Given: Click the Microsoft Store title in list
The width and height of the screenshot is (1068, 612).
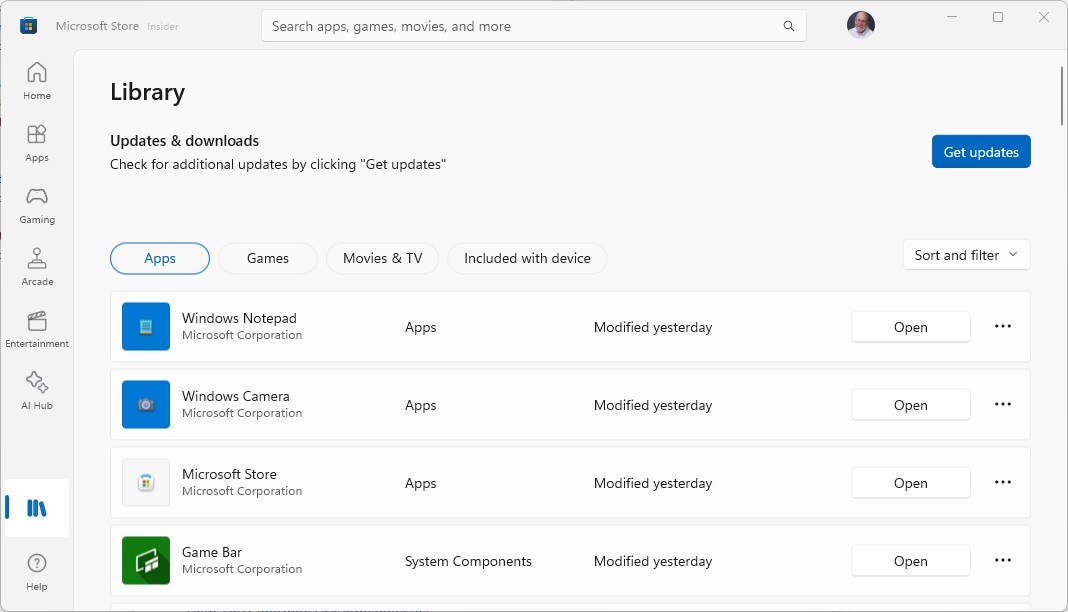Looking at the screenshot, I should [x=229, y=474].
